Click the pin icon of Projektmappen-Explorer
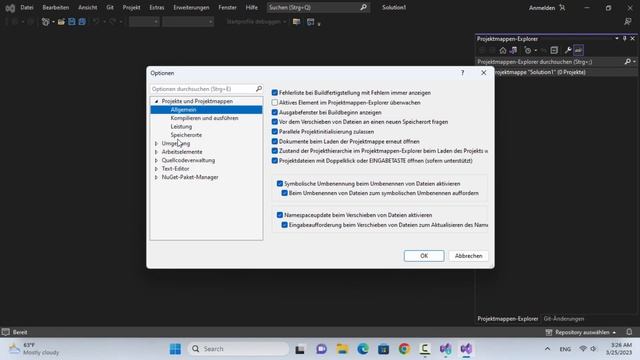This screenshot has width=640, height=360. pos(624,38)
